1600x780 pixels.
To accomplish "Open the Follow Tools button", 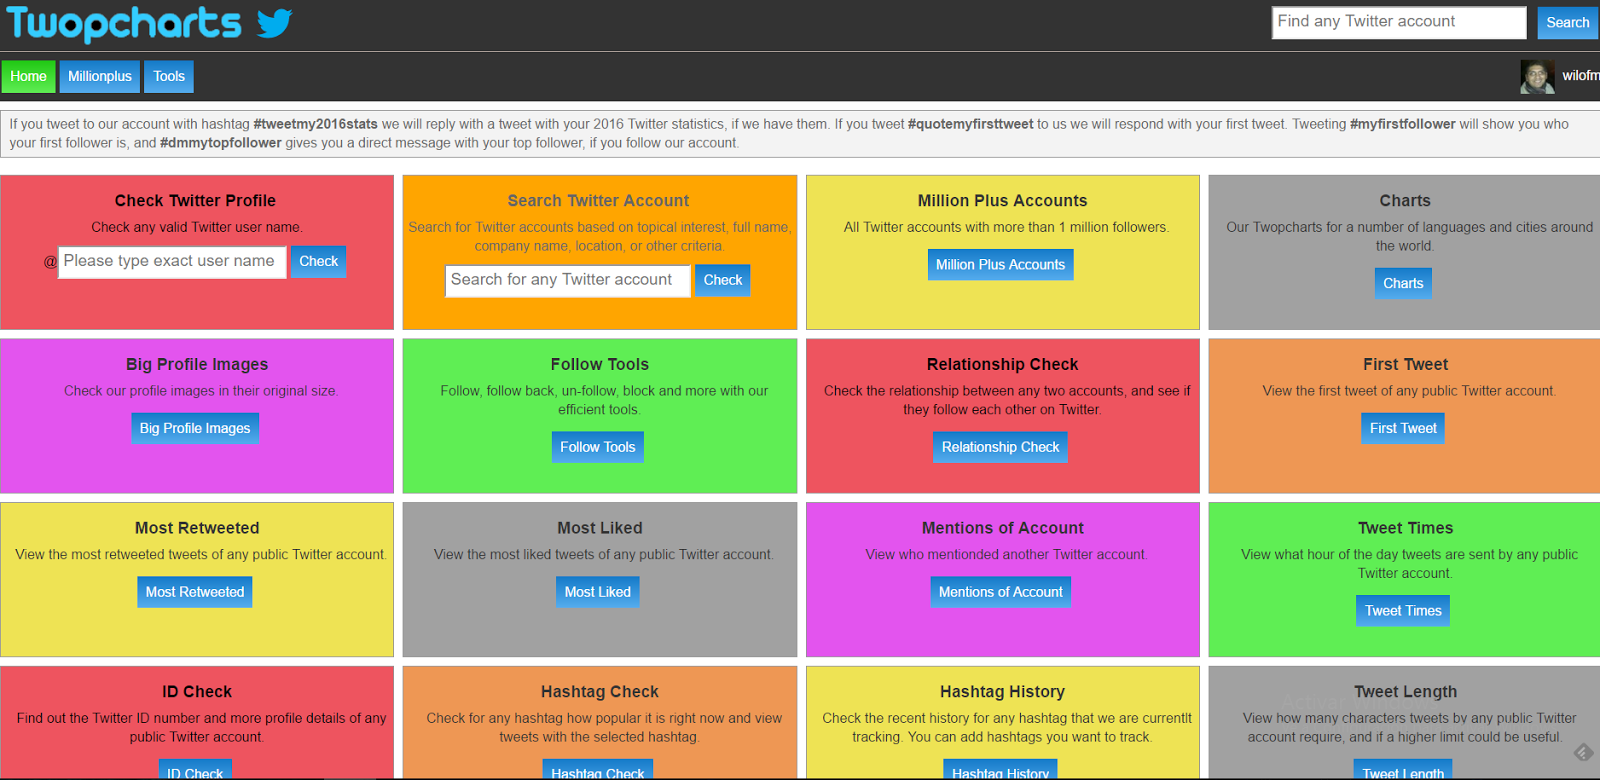I will click(x=597, y=447).
